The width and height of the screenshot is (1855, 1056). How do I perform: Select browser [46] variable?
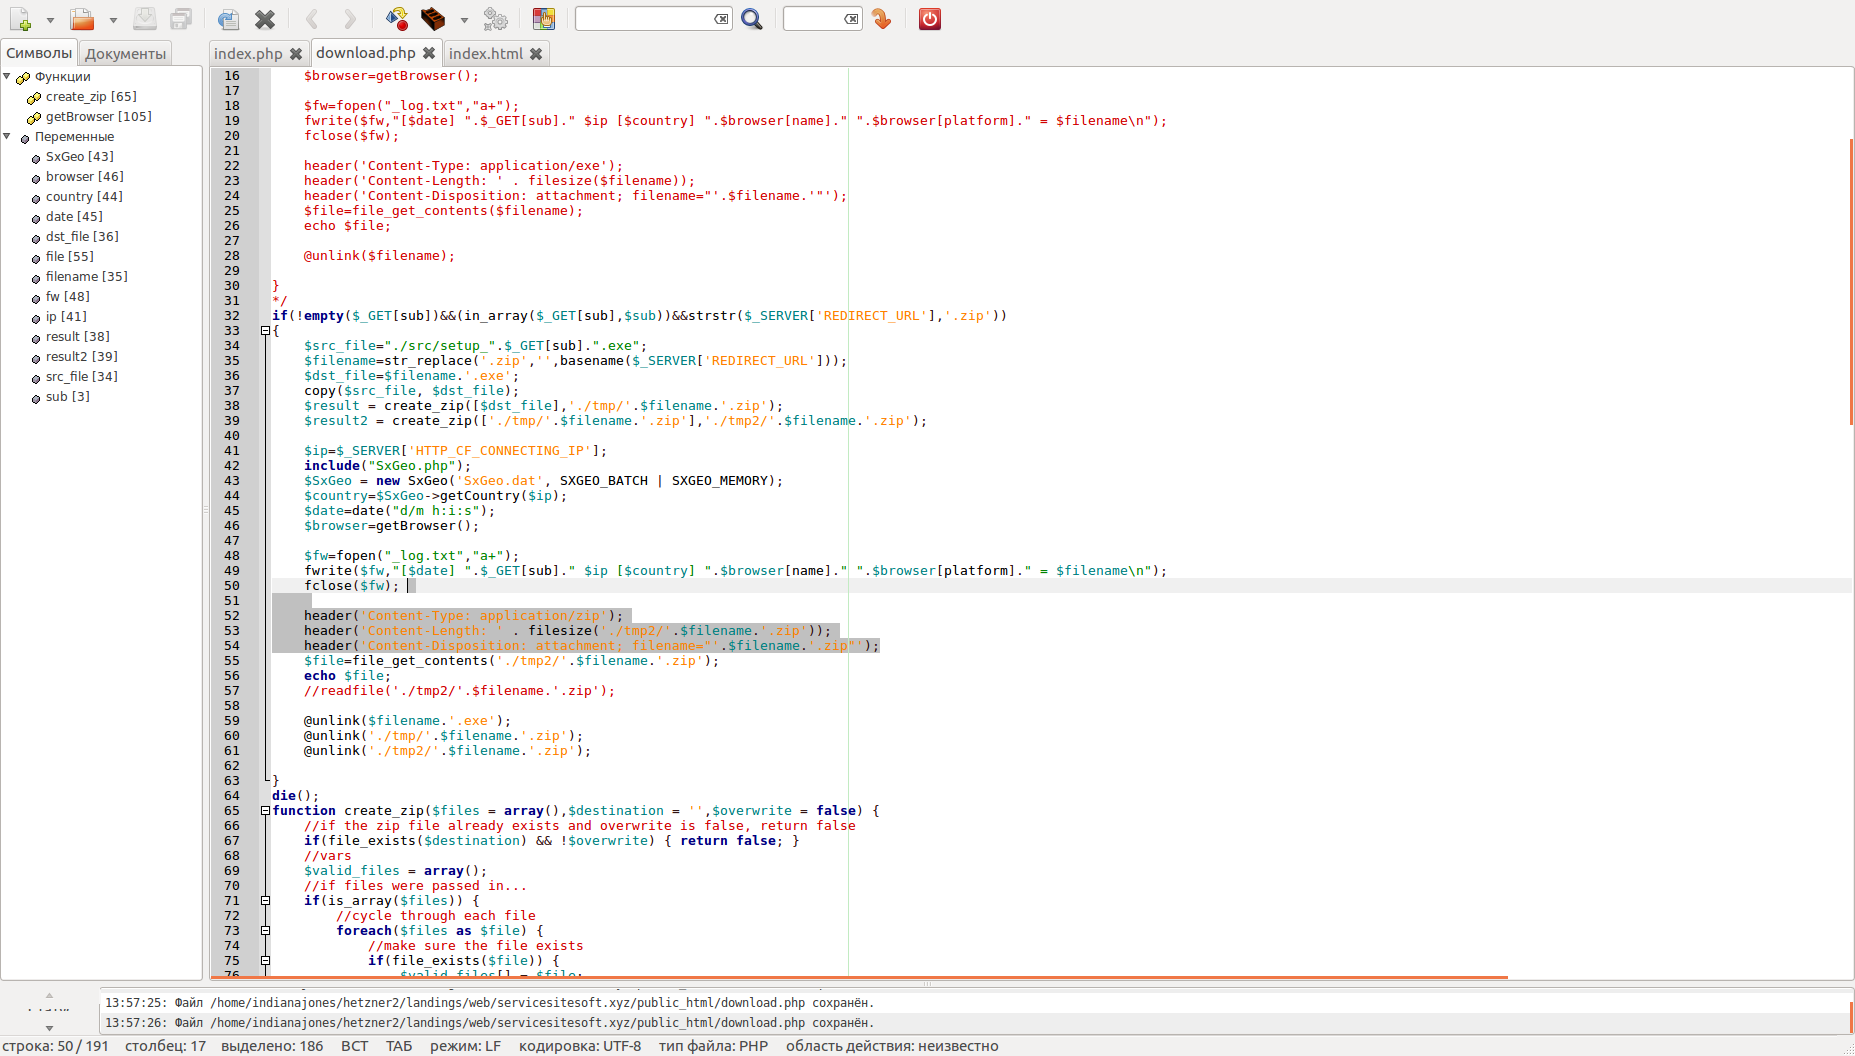(x=85, y=177)
